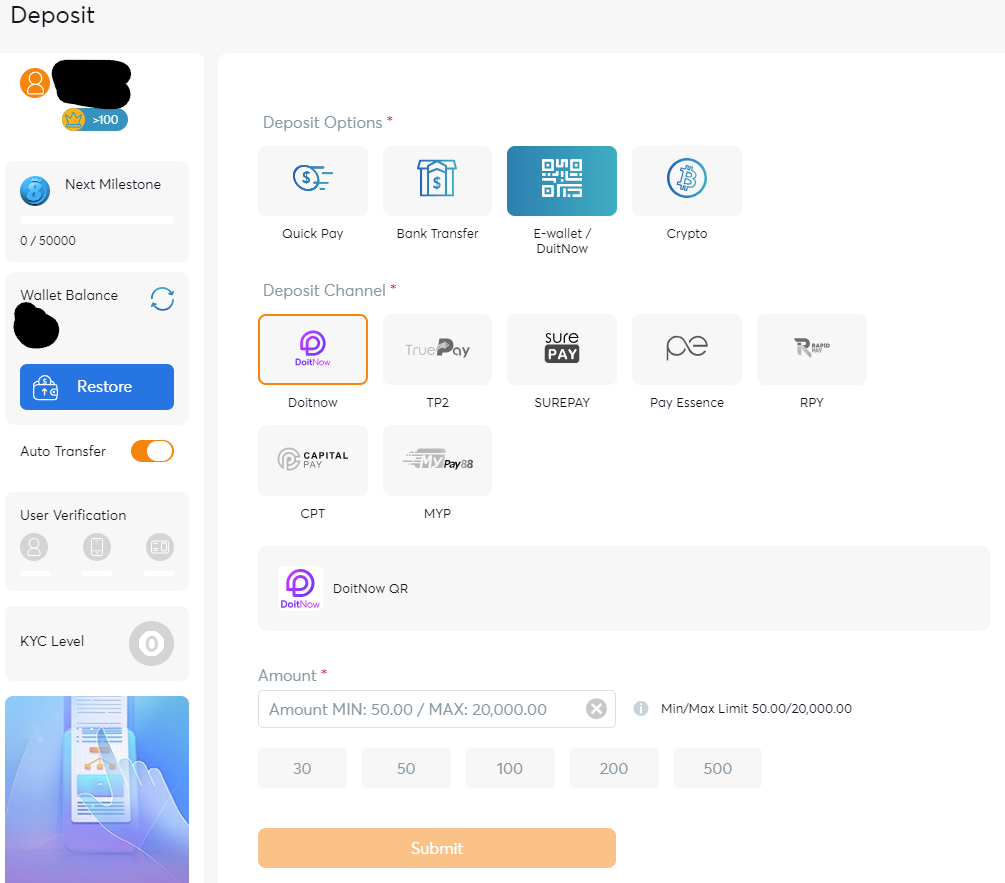Choose the TruePay TP2 channel
Screen dimensions: 1005x883
[x=437, y=349]
